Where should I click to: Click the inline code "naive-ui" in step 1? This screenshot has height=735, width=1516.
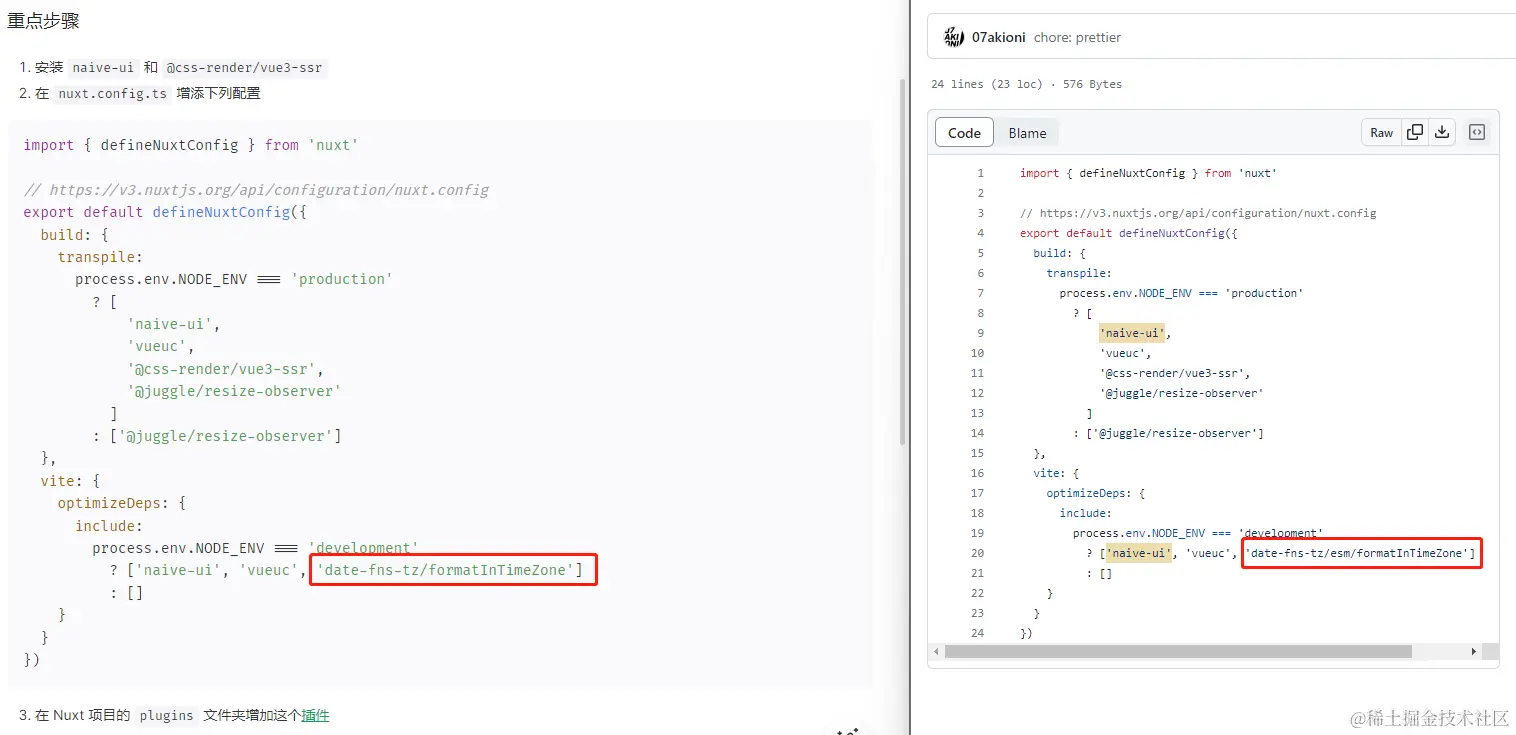103,68
